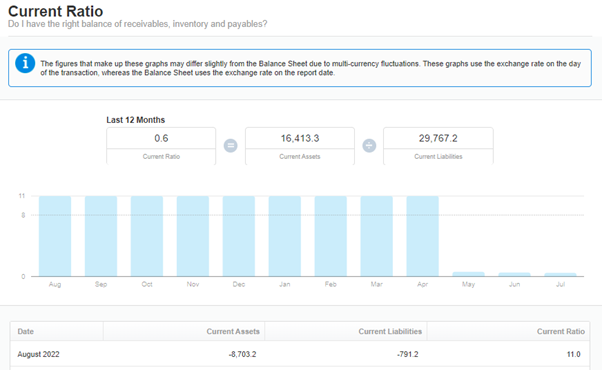Click the Feb bar in the chart
Viewport: 602px width, 370px height.
tap(331, 236)
